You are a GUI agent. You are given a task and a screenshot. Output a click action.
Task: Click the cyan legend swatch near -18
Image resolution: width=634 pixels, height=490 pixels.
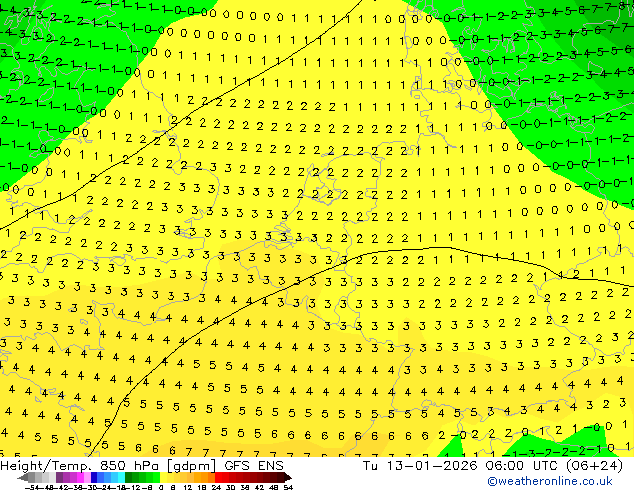click(x=122, y=478)
